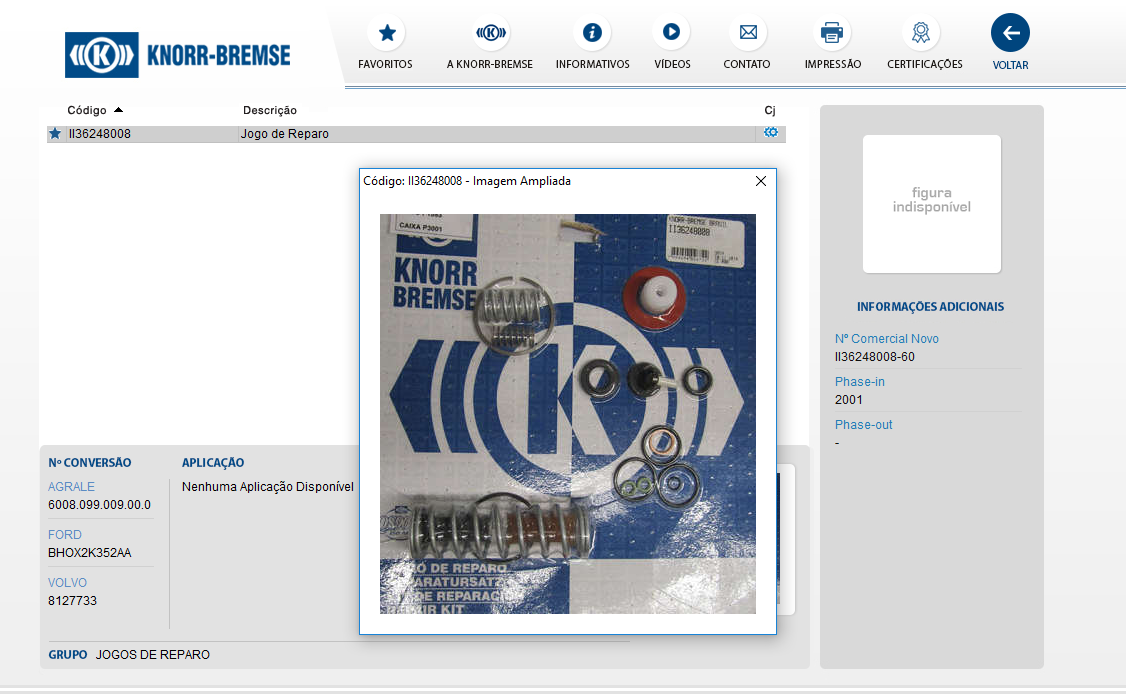This screenshot has width=1126, height=694.
Task: Open the Certificações ribbon icon
Action: tap(921, 33)
